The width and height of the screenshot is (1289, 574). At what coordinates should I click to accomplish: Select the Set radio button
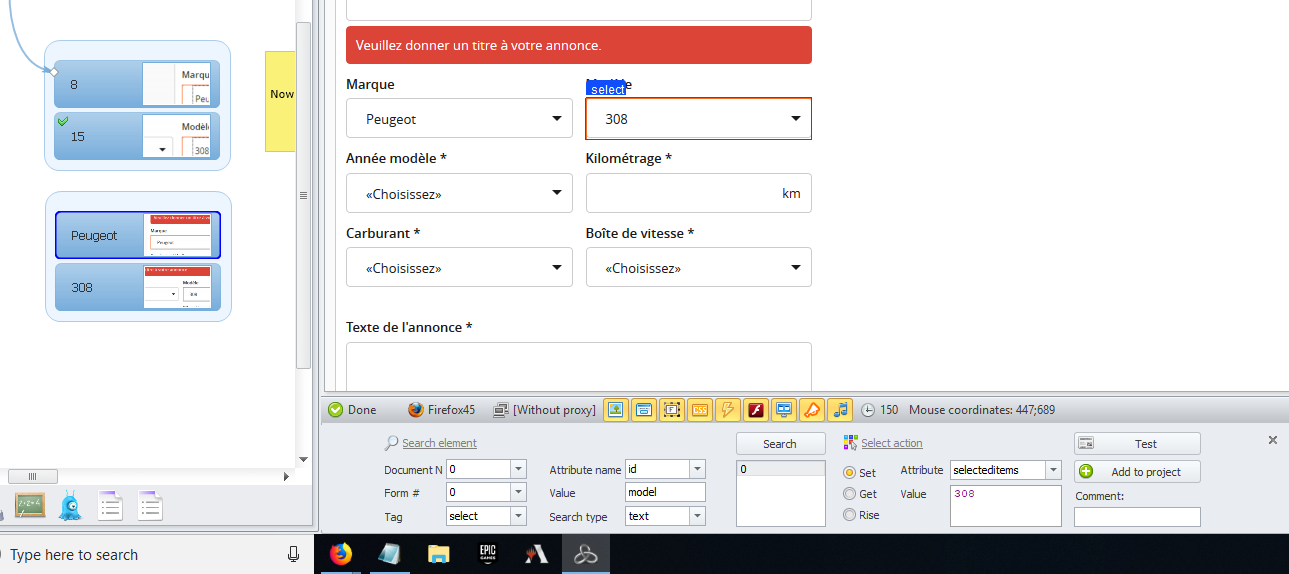pyautogui.click(x=850, y=472)
